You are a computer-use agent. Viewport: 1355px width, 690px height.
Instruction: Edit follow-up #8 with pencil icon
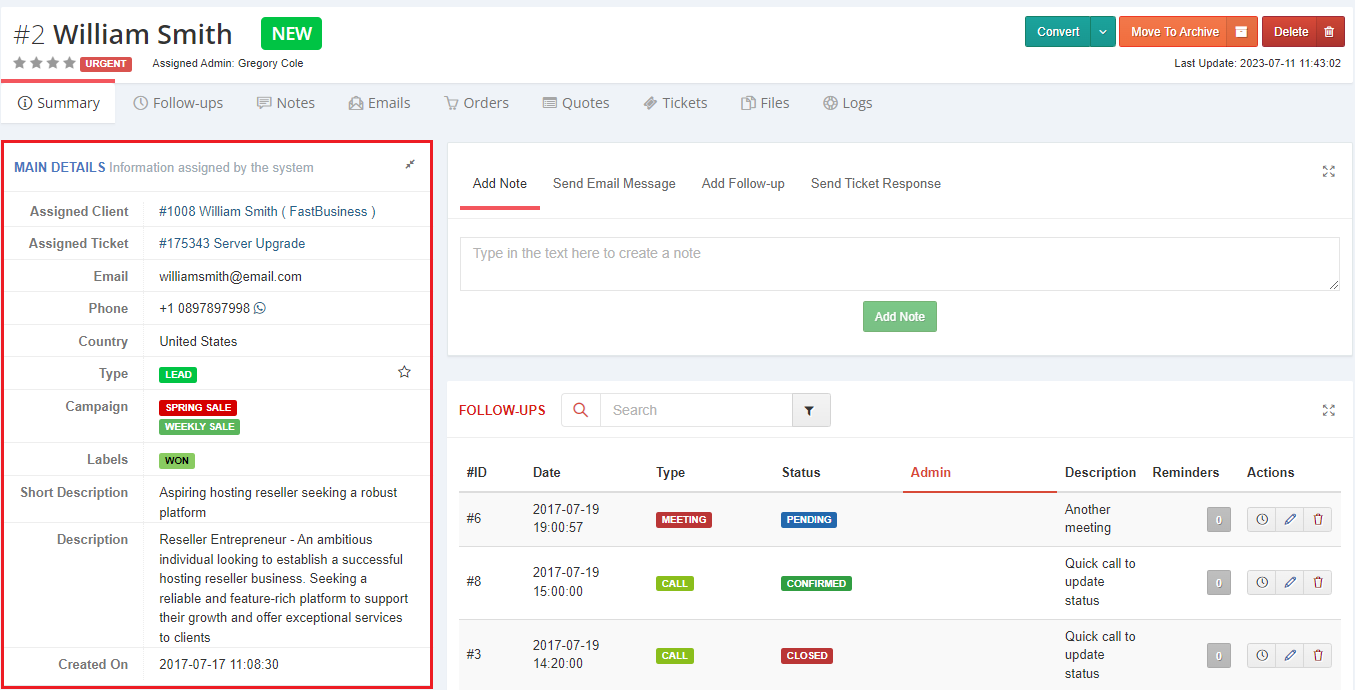click(1290, 582)
